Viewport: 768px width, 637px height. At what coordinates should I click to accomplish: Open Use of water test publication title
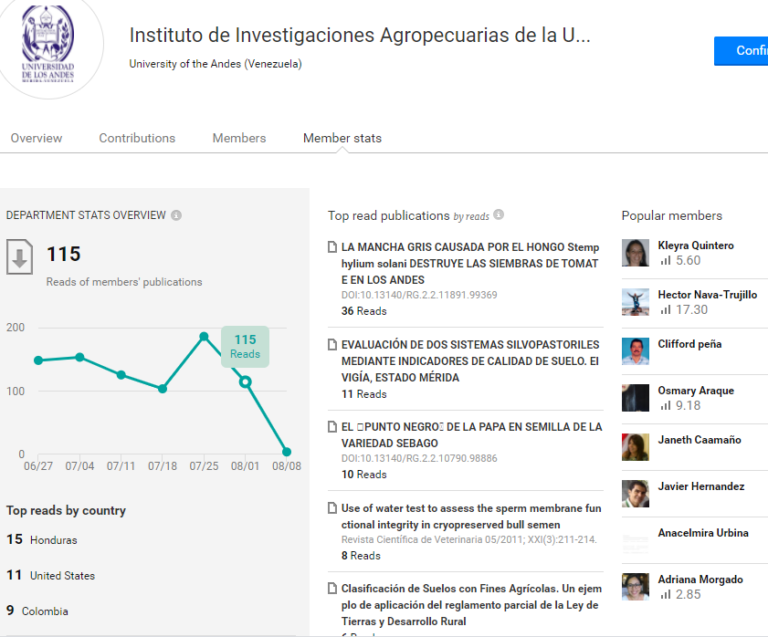pyautogui.click(x=471, y=516)
